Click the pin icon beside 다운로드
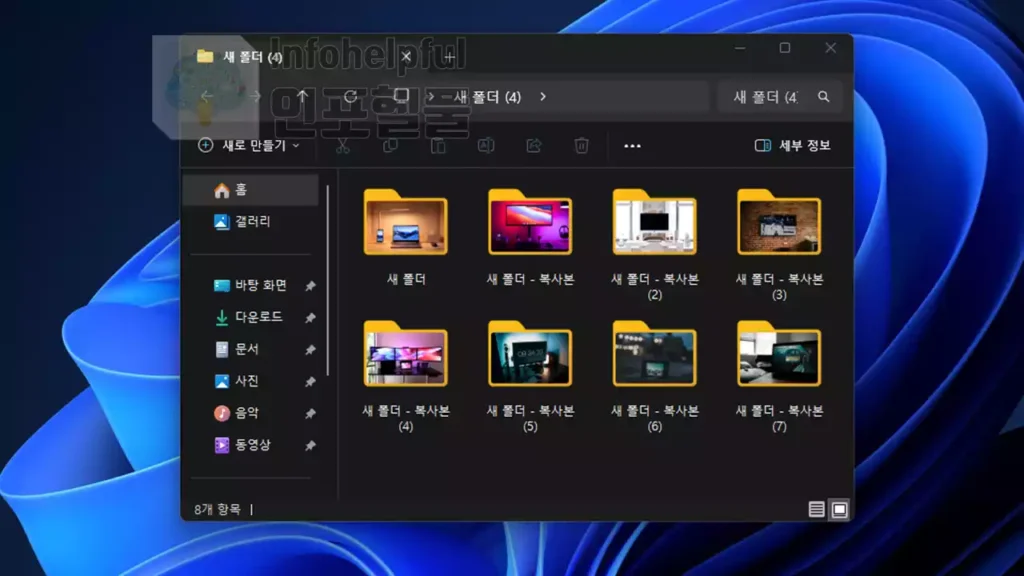 point(310,318)
